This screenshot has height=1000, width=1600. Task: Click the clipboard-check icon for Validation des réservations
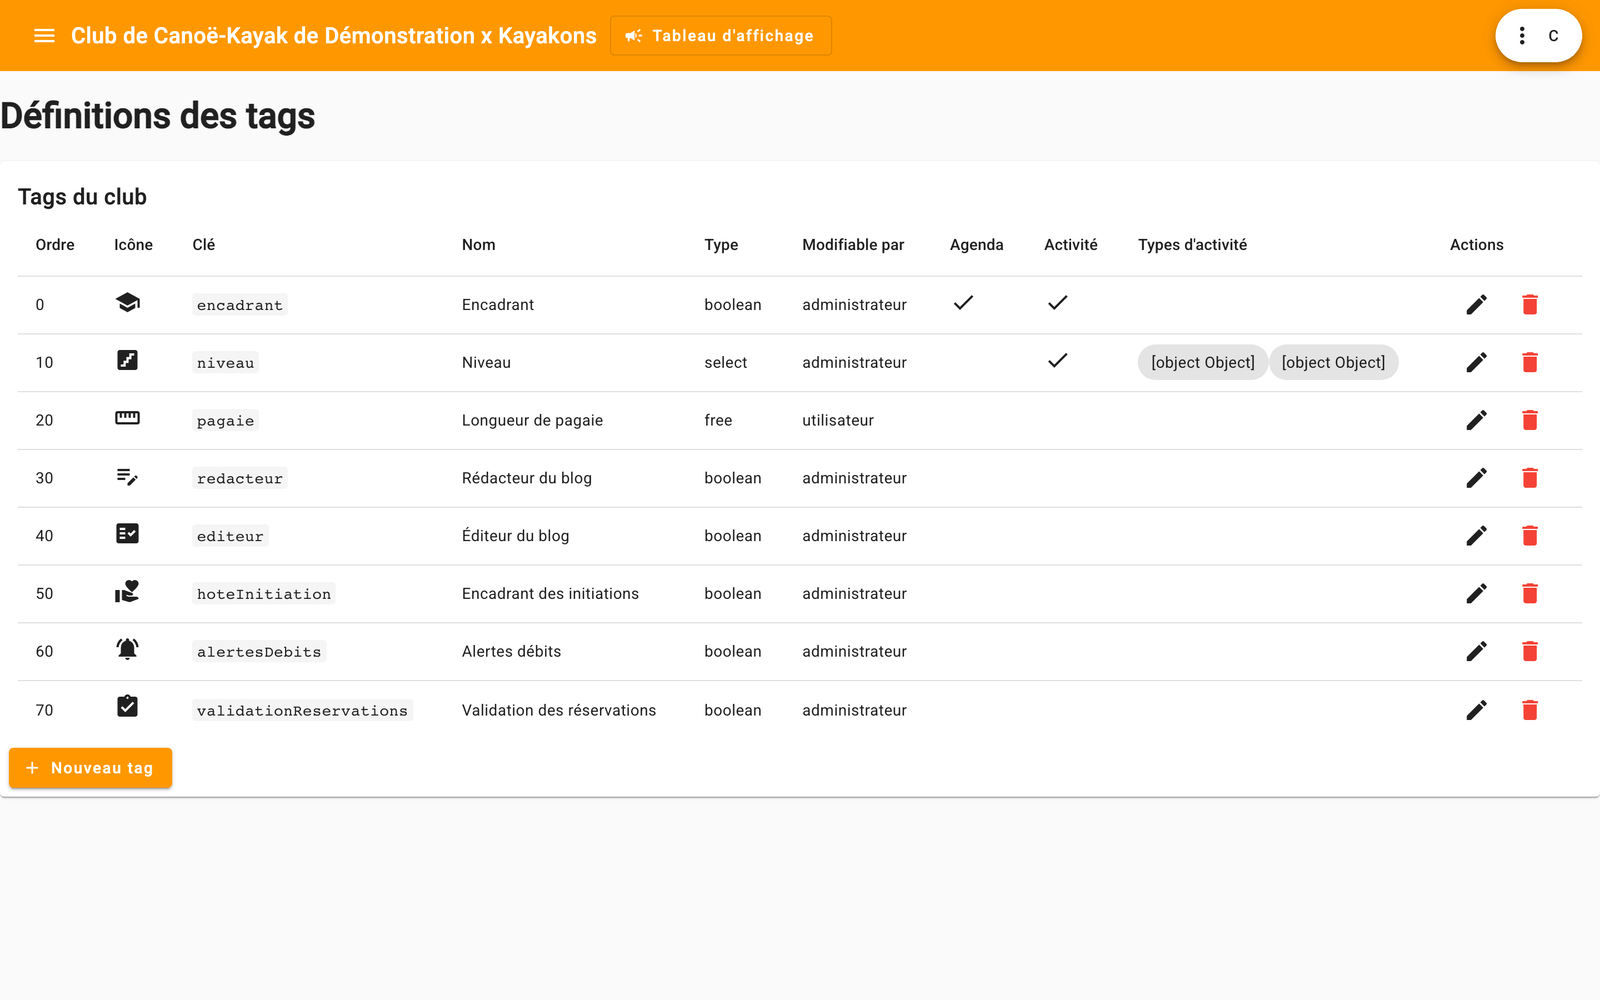127,707
